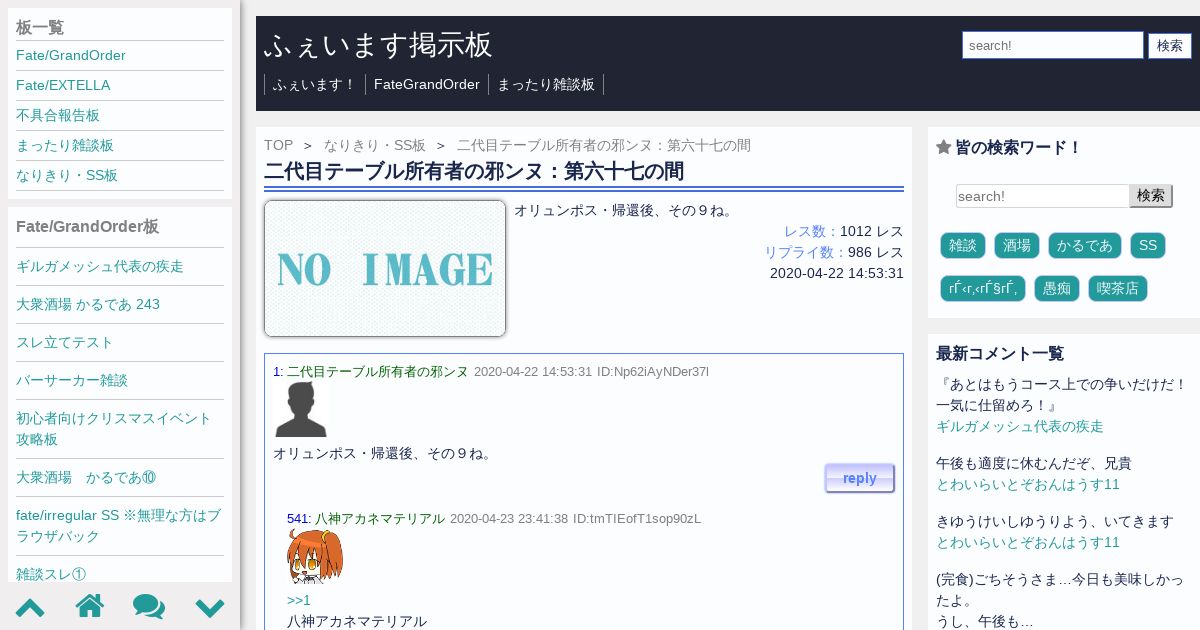Click the orange-haired avatar on post 541
Screen dimensions: 1200x630
point(315,556)
